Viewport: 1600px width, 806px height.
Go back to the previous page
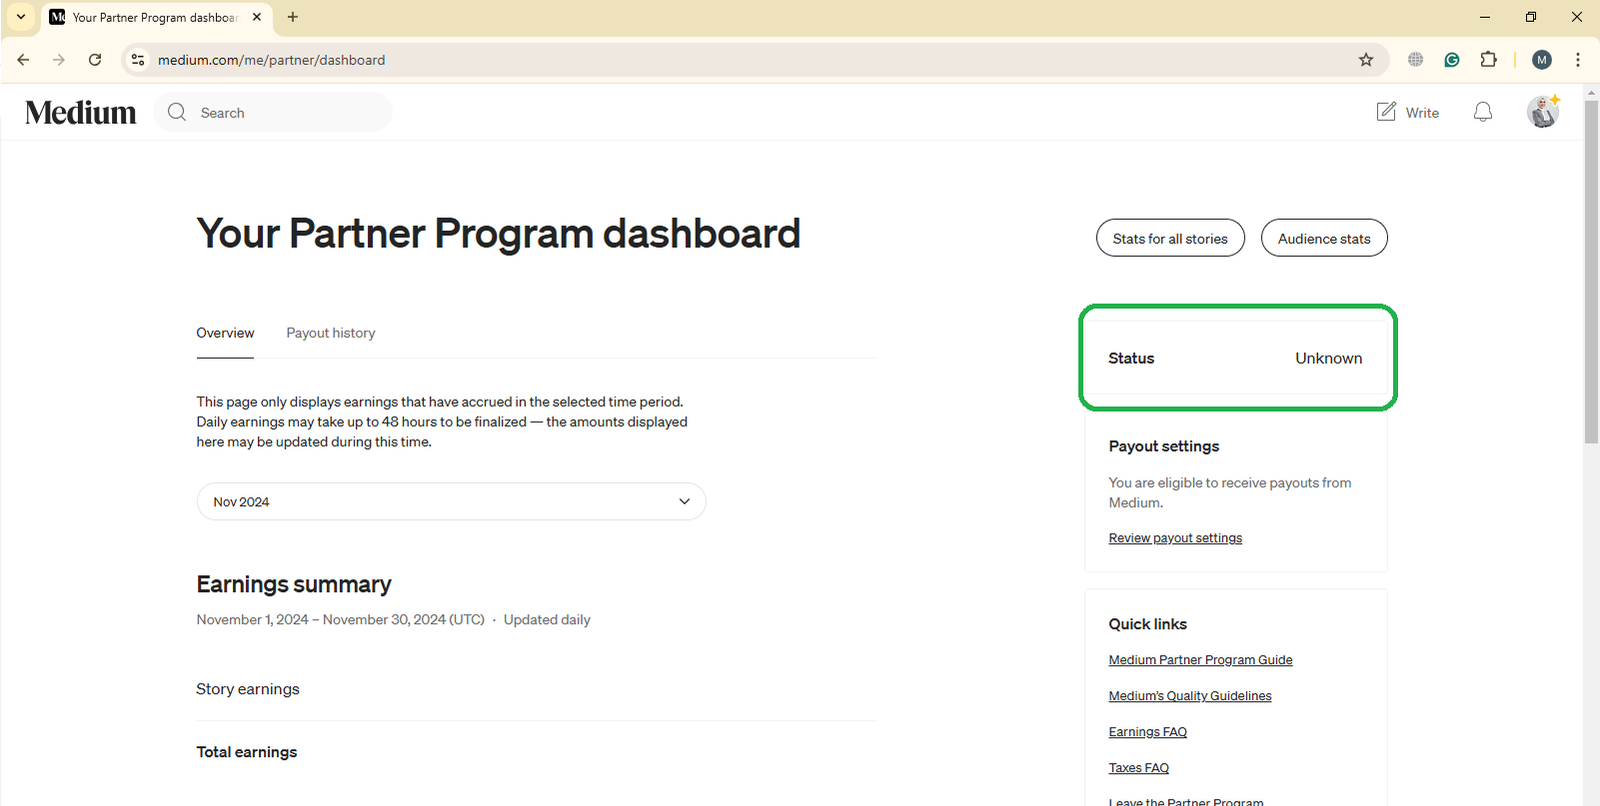(x=23, y=60)
